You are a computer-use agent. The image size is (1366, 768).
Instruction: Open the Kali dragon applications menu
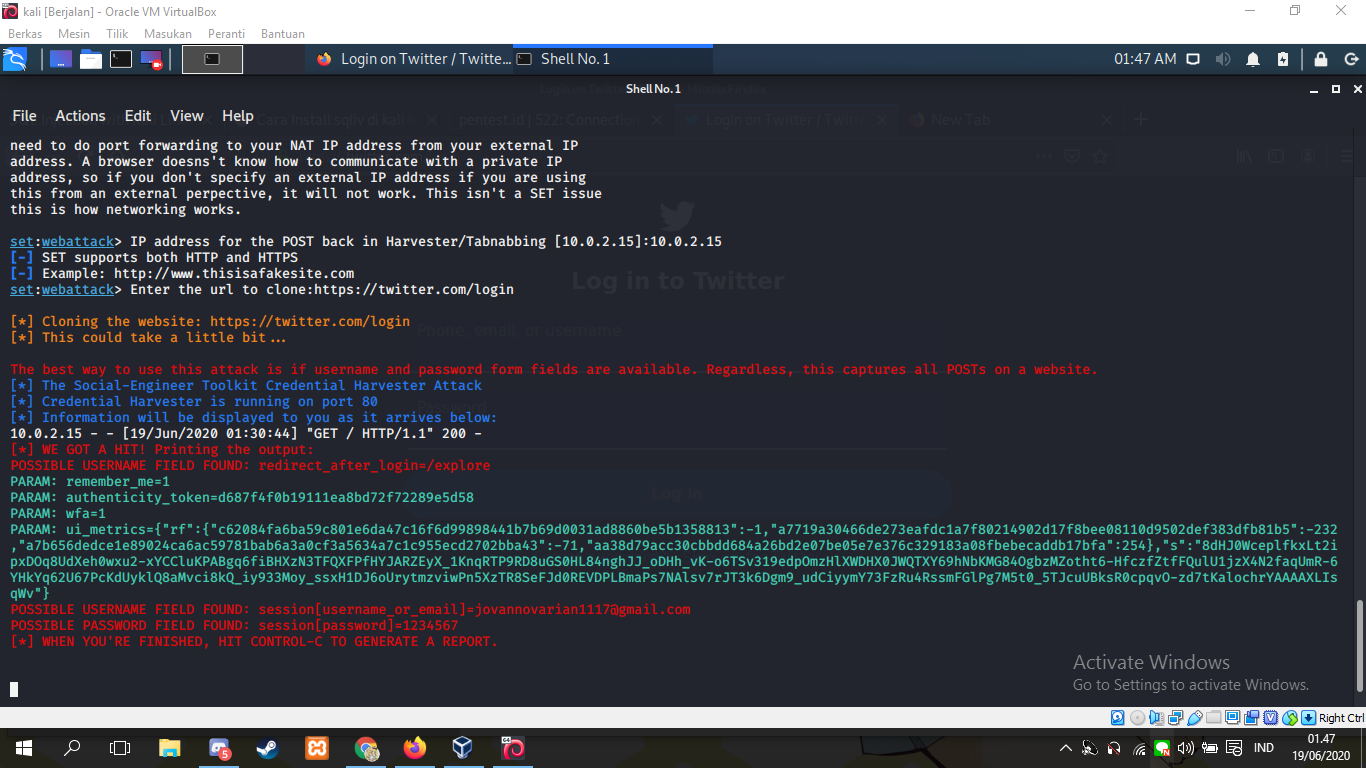coord(15,60)
